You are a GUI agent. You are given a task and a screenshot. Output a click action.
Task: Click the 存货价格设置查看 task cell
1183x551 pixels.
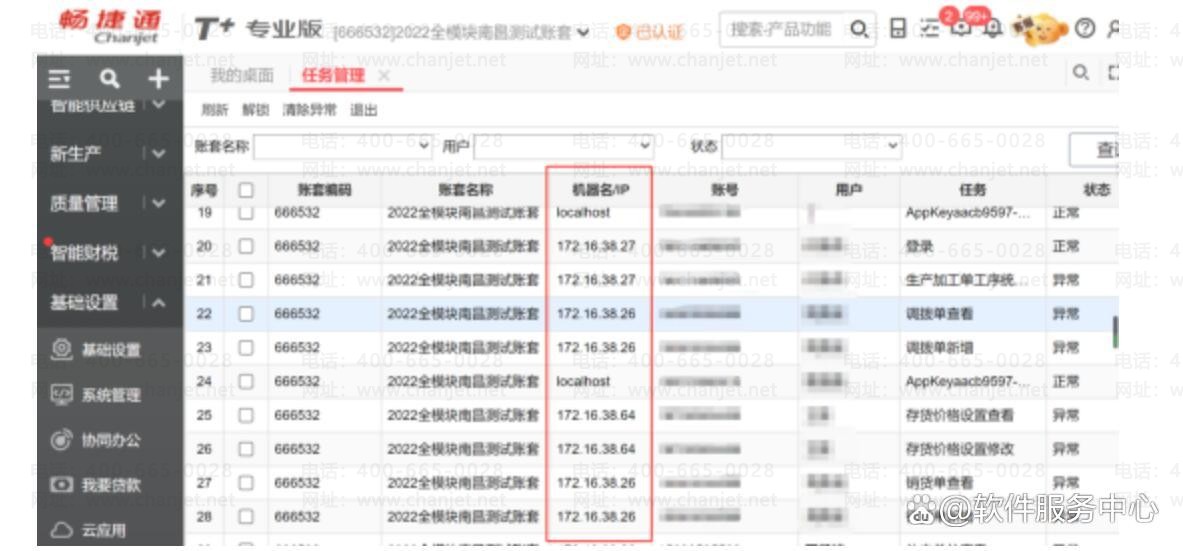click(960, 415)
